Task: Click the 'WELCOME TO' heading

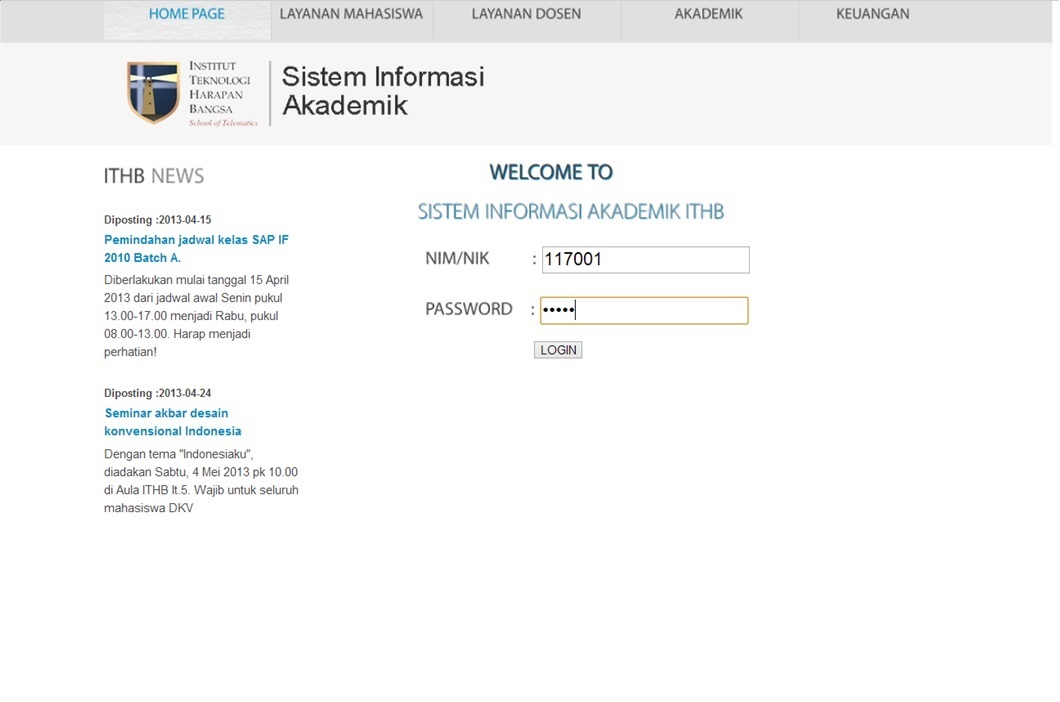Action: [x=551, y=171]
